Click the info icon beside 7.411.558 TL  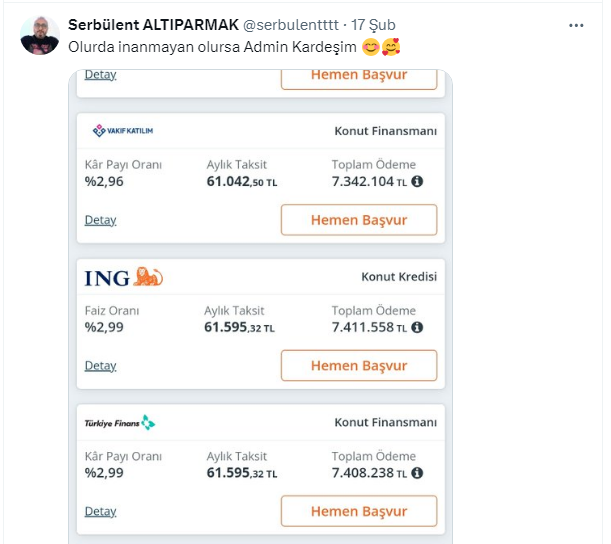pyautogui.click(x=417, y=327)
